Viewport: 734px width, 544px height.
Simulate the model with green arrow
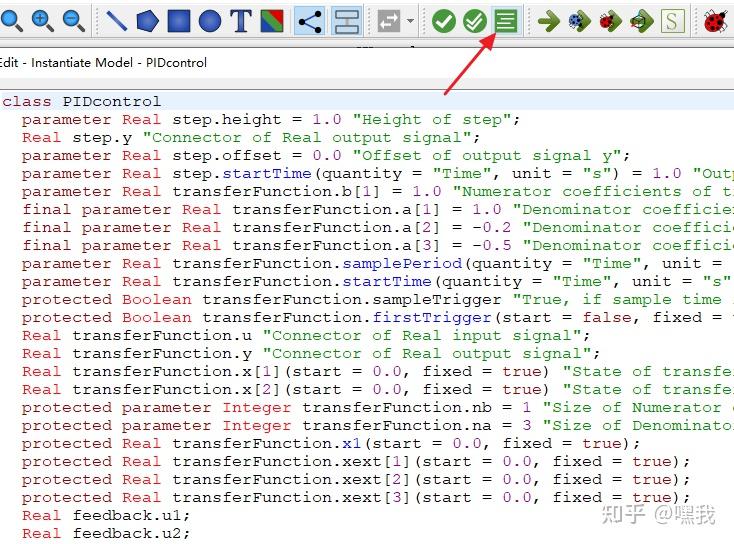549,21
